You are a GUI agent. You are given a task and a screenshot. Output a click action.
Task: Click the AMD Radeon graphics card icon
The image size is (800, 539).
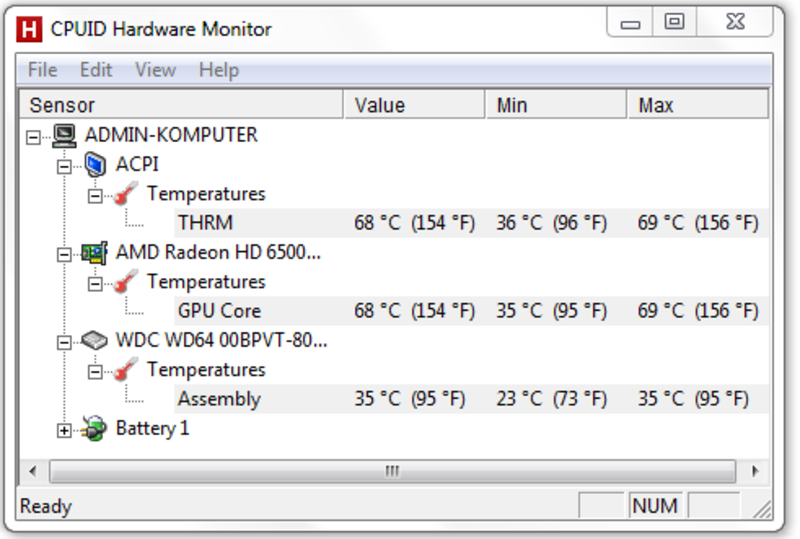95,253
